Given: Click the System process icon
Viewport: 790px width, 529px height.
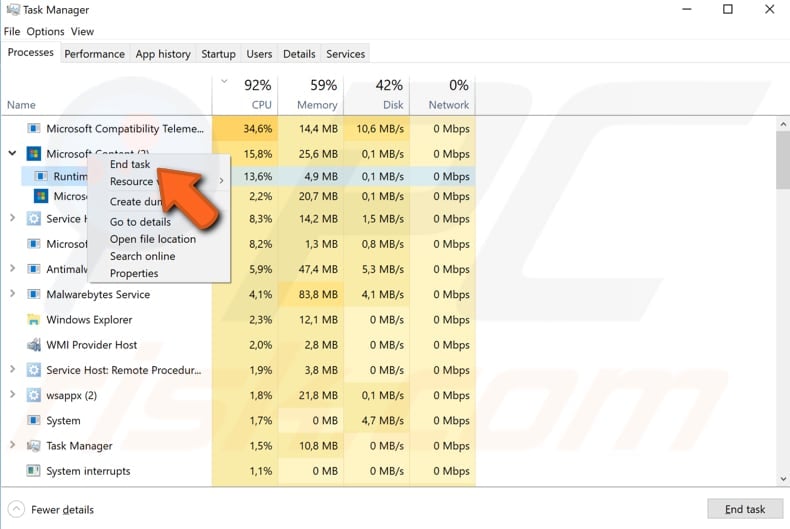Looking at the screenshot, I should click(33, 420).
